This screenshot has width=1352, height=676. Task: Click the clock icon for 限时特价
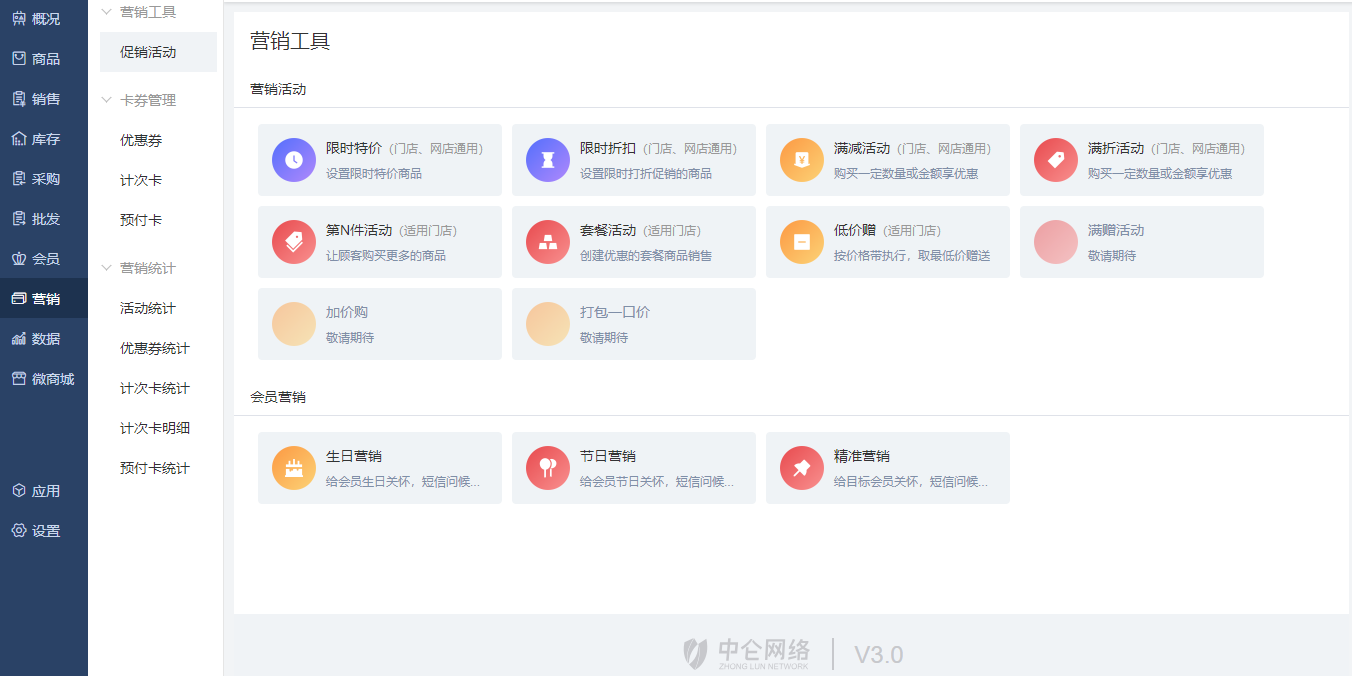point(294,160)
